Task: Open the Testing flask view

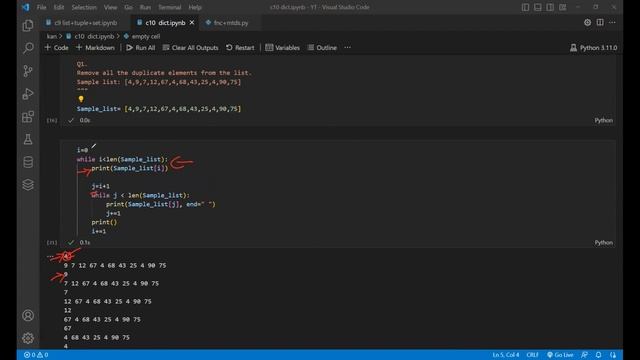Action: [28, 140]
